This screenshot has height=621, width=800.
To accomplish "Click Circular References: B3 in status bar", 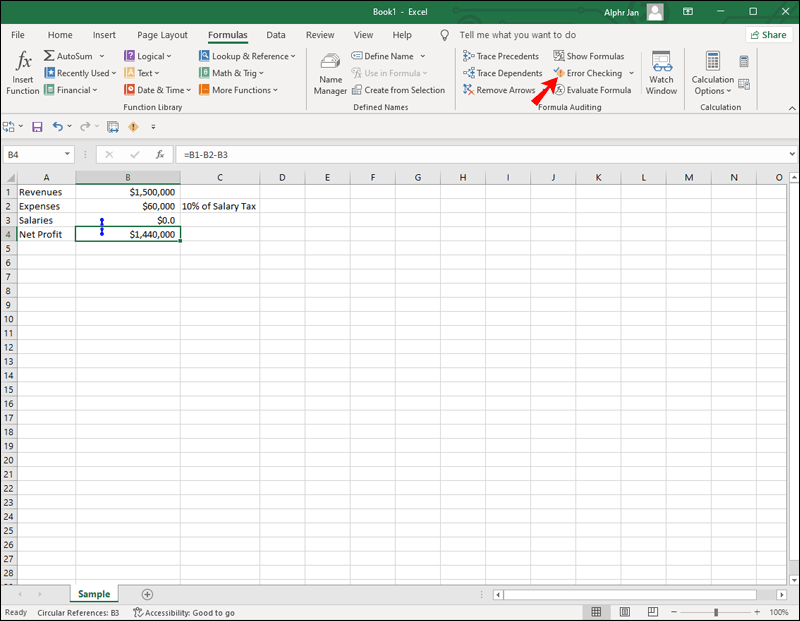I will pos(78,612).
